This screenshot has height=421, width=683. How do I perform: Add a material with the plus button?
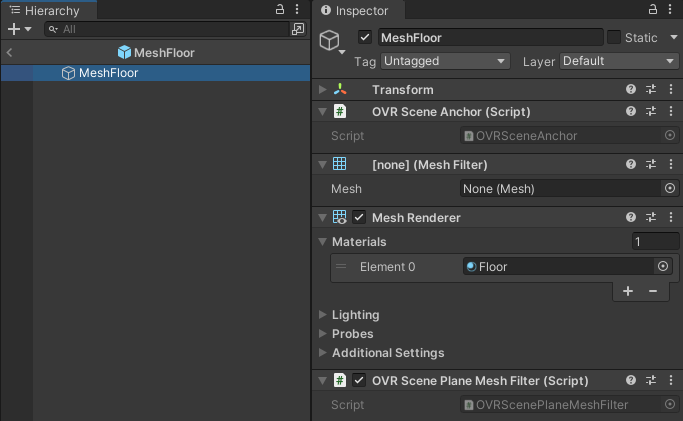click(x=628, y=291)
